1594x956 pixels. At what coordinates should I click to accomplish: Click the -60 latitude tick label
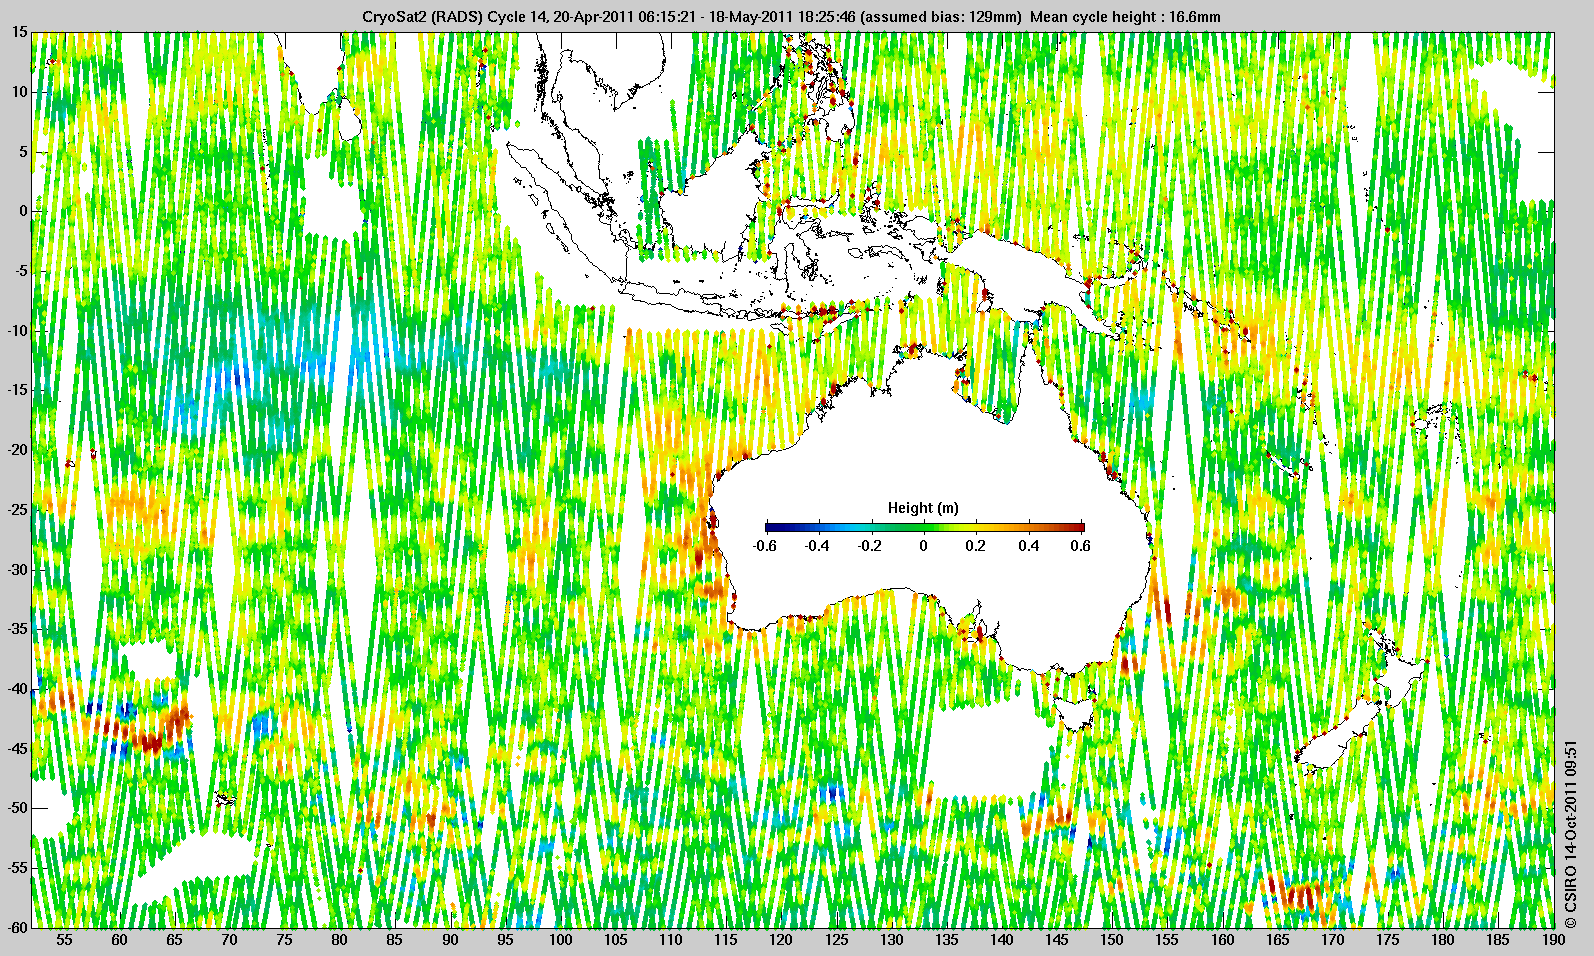(x=17, y=926)
